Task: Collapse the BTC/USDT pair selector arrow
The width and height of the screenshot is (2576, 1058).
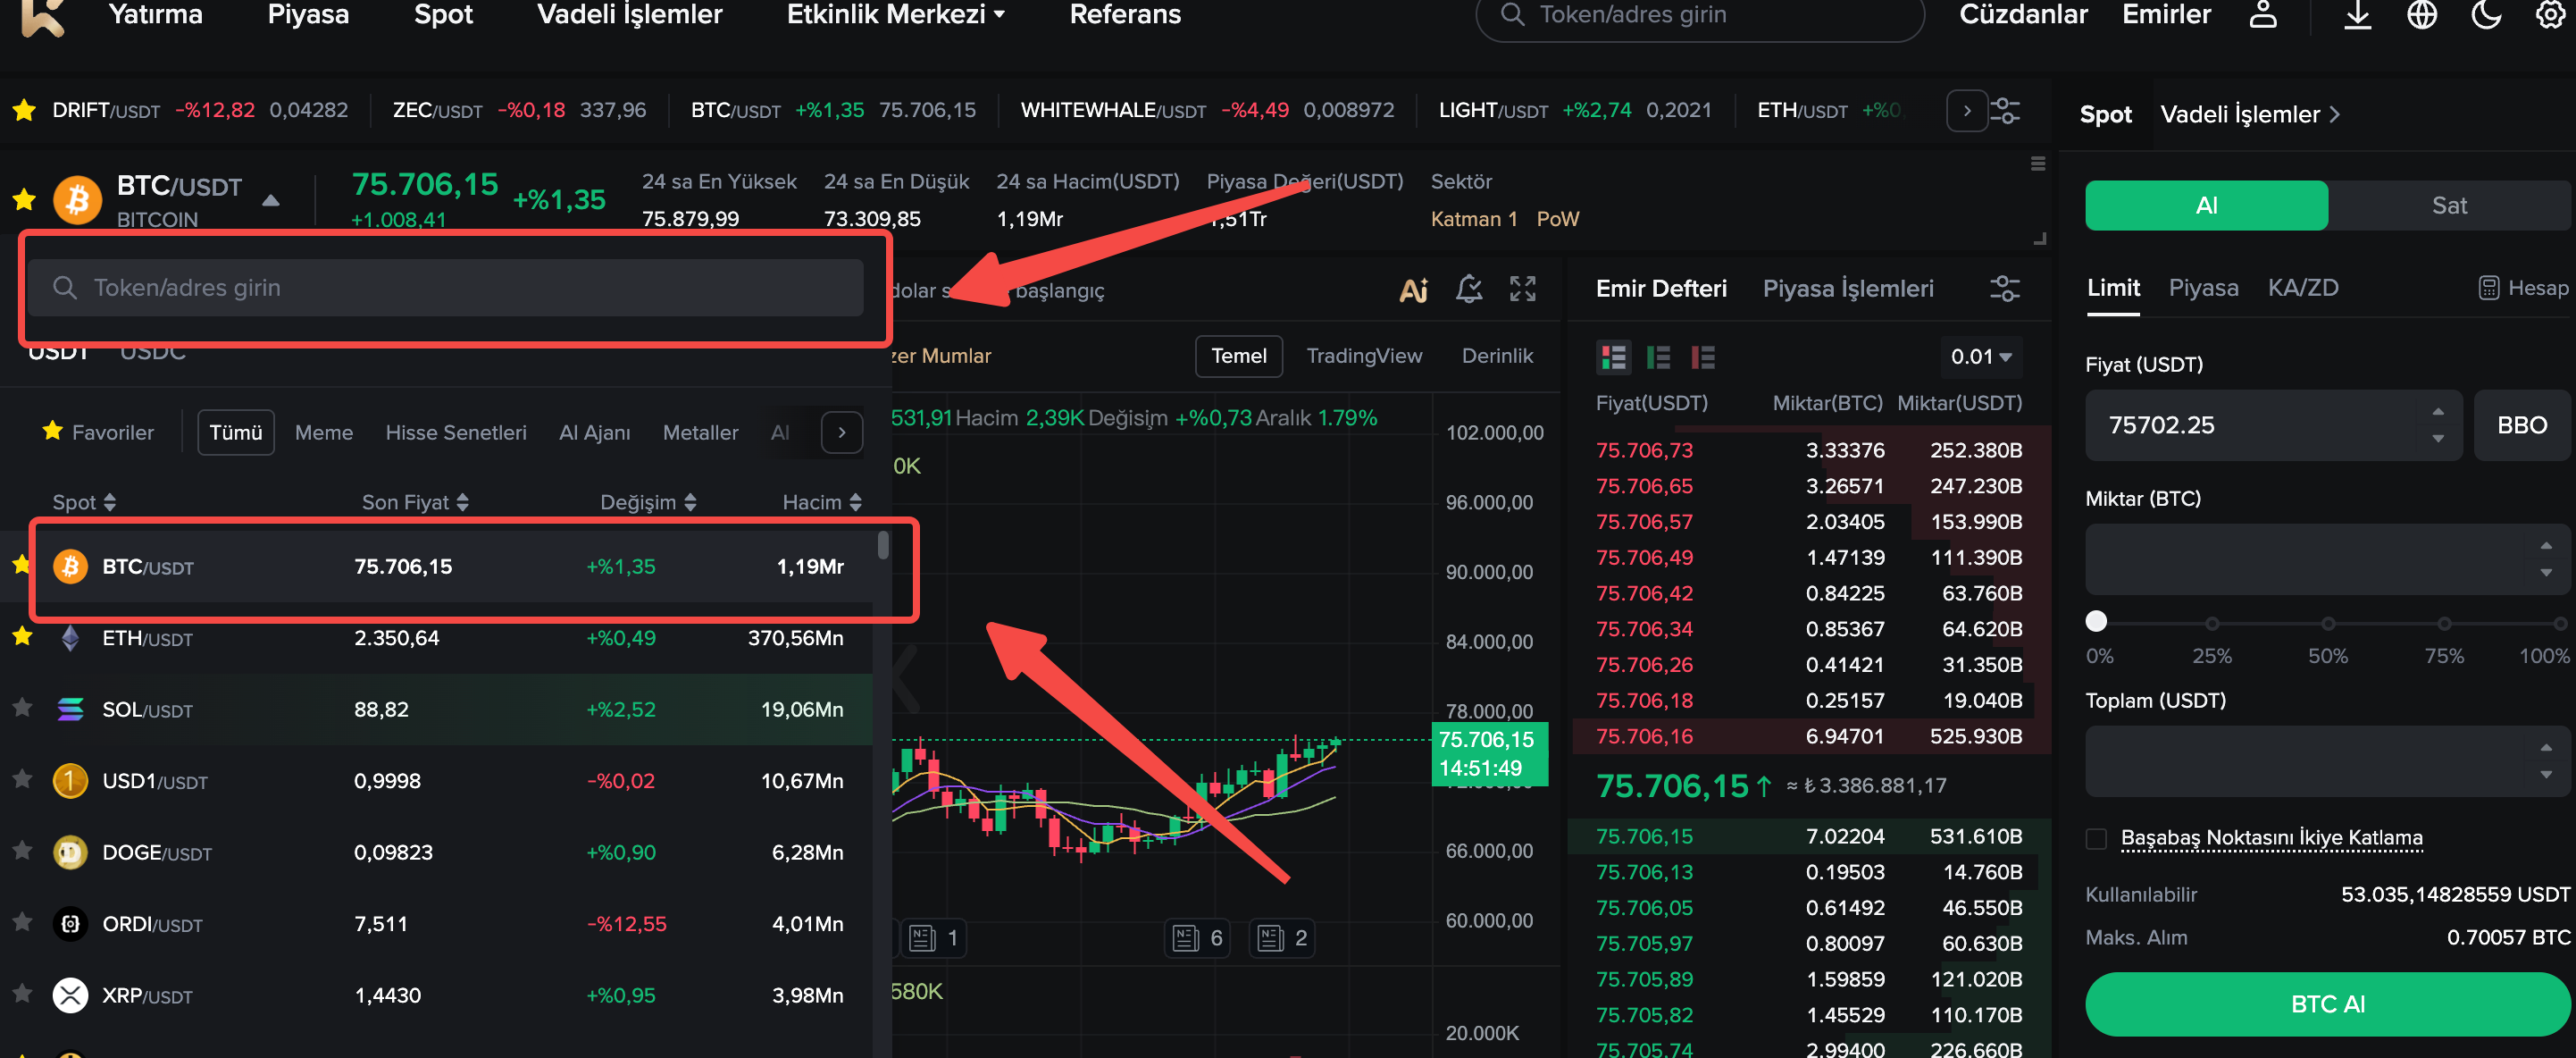Action: click(270, 201)
